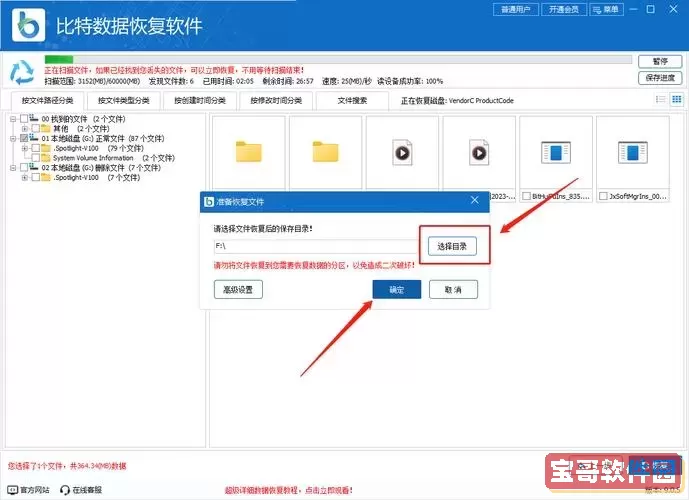Switch to grid thumbnail view
The width and height of the screenshot is (689, 500).
(677, 99)
